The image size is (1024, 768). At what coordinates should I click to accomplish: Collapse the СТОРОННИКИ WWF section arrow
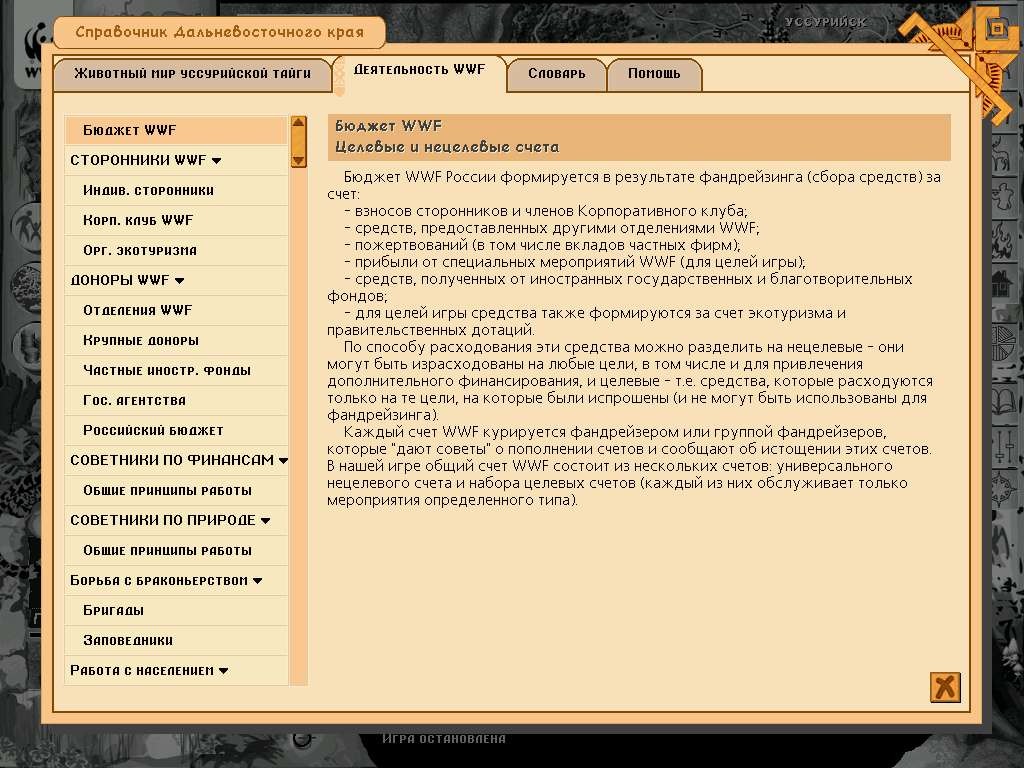tap(217, 161)
